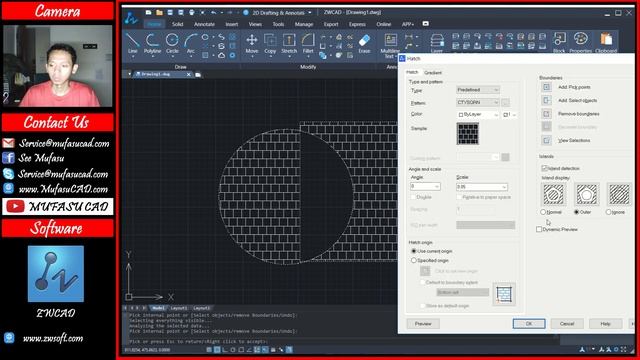The height and width of the screenshot is (360, 640).
Task: Choose the Copy tool
Action: pos(270,43)
